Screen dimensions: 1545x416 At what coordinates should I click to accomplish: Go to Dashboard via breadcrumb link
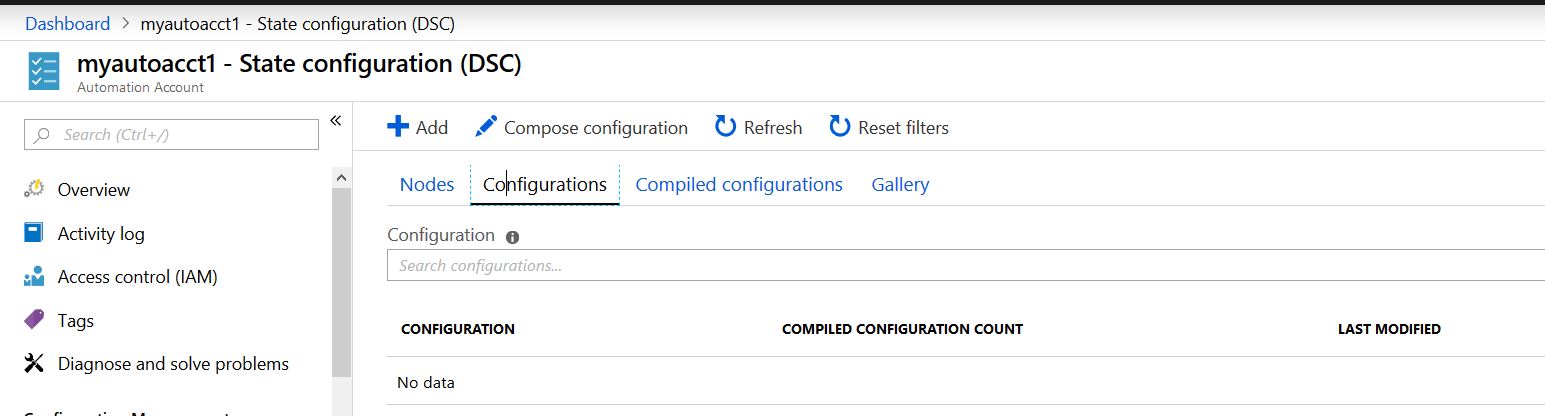[x=67, y=23]
